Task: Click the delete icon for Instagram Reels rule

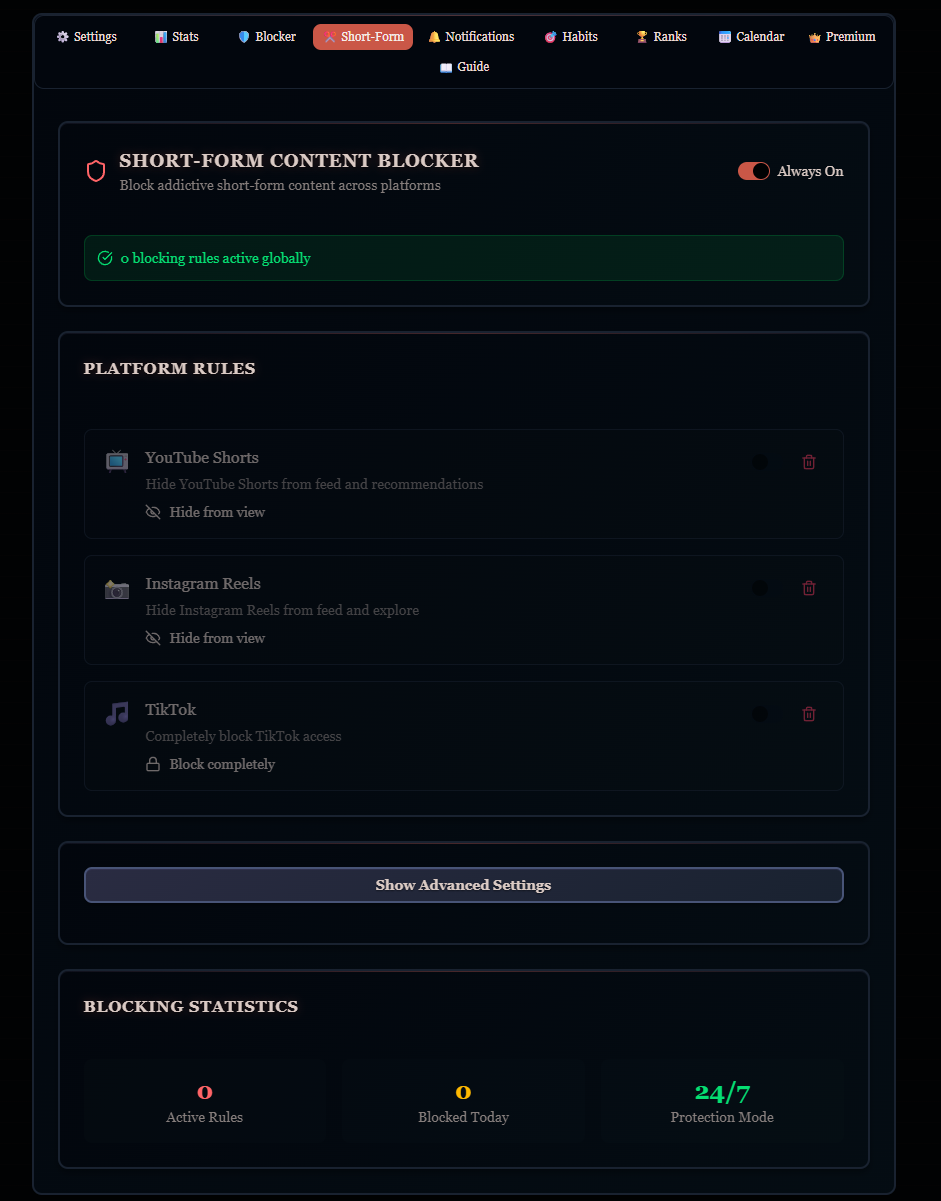Action: [809, 588]
